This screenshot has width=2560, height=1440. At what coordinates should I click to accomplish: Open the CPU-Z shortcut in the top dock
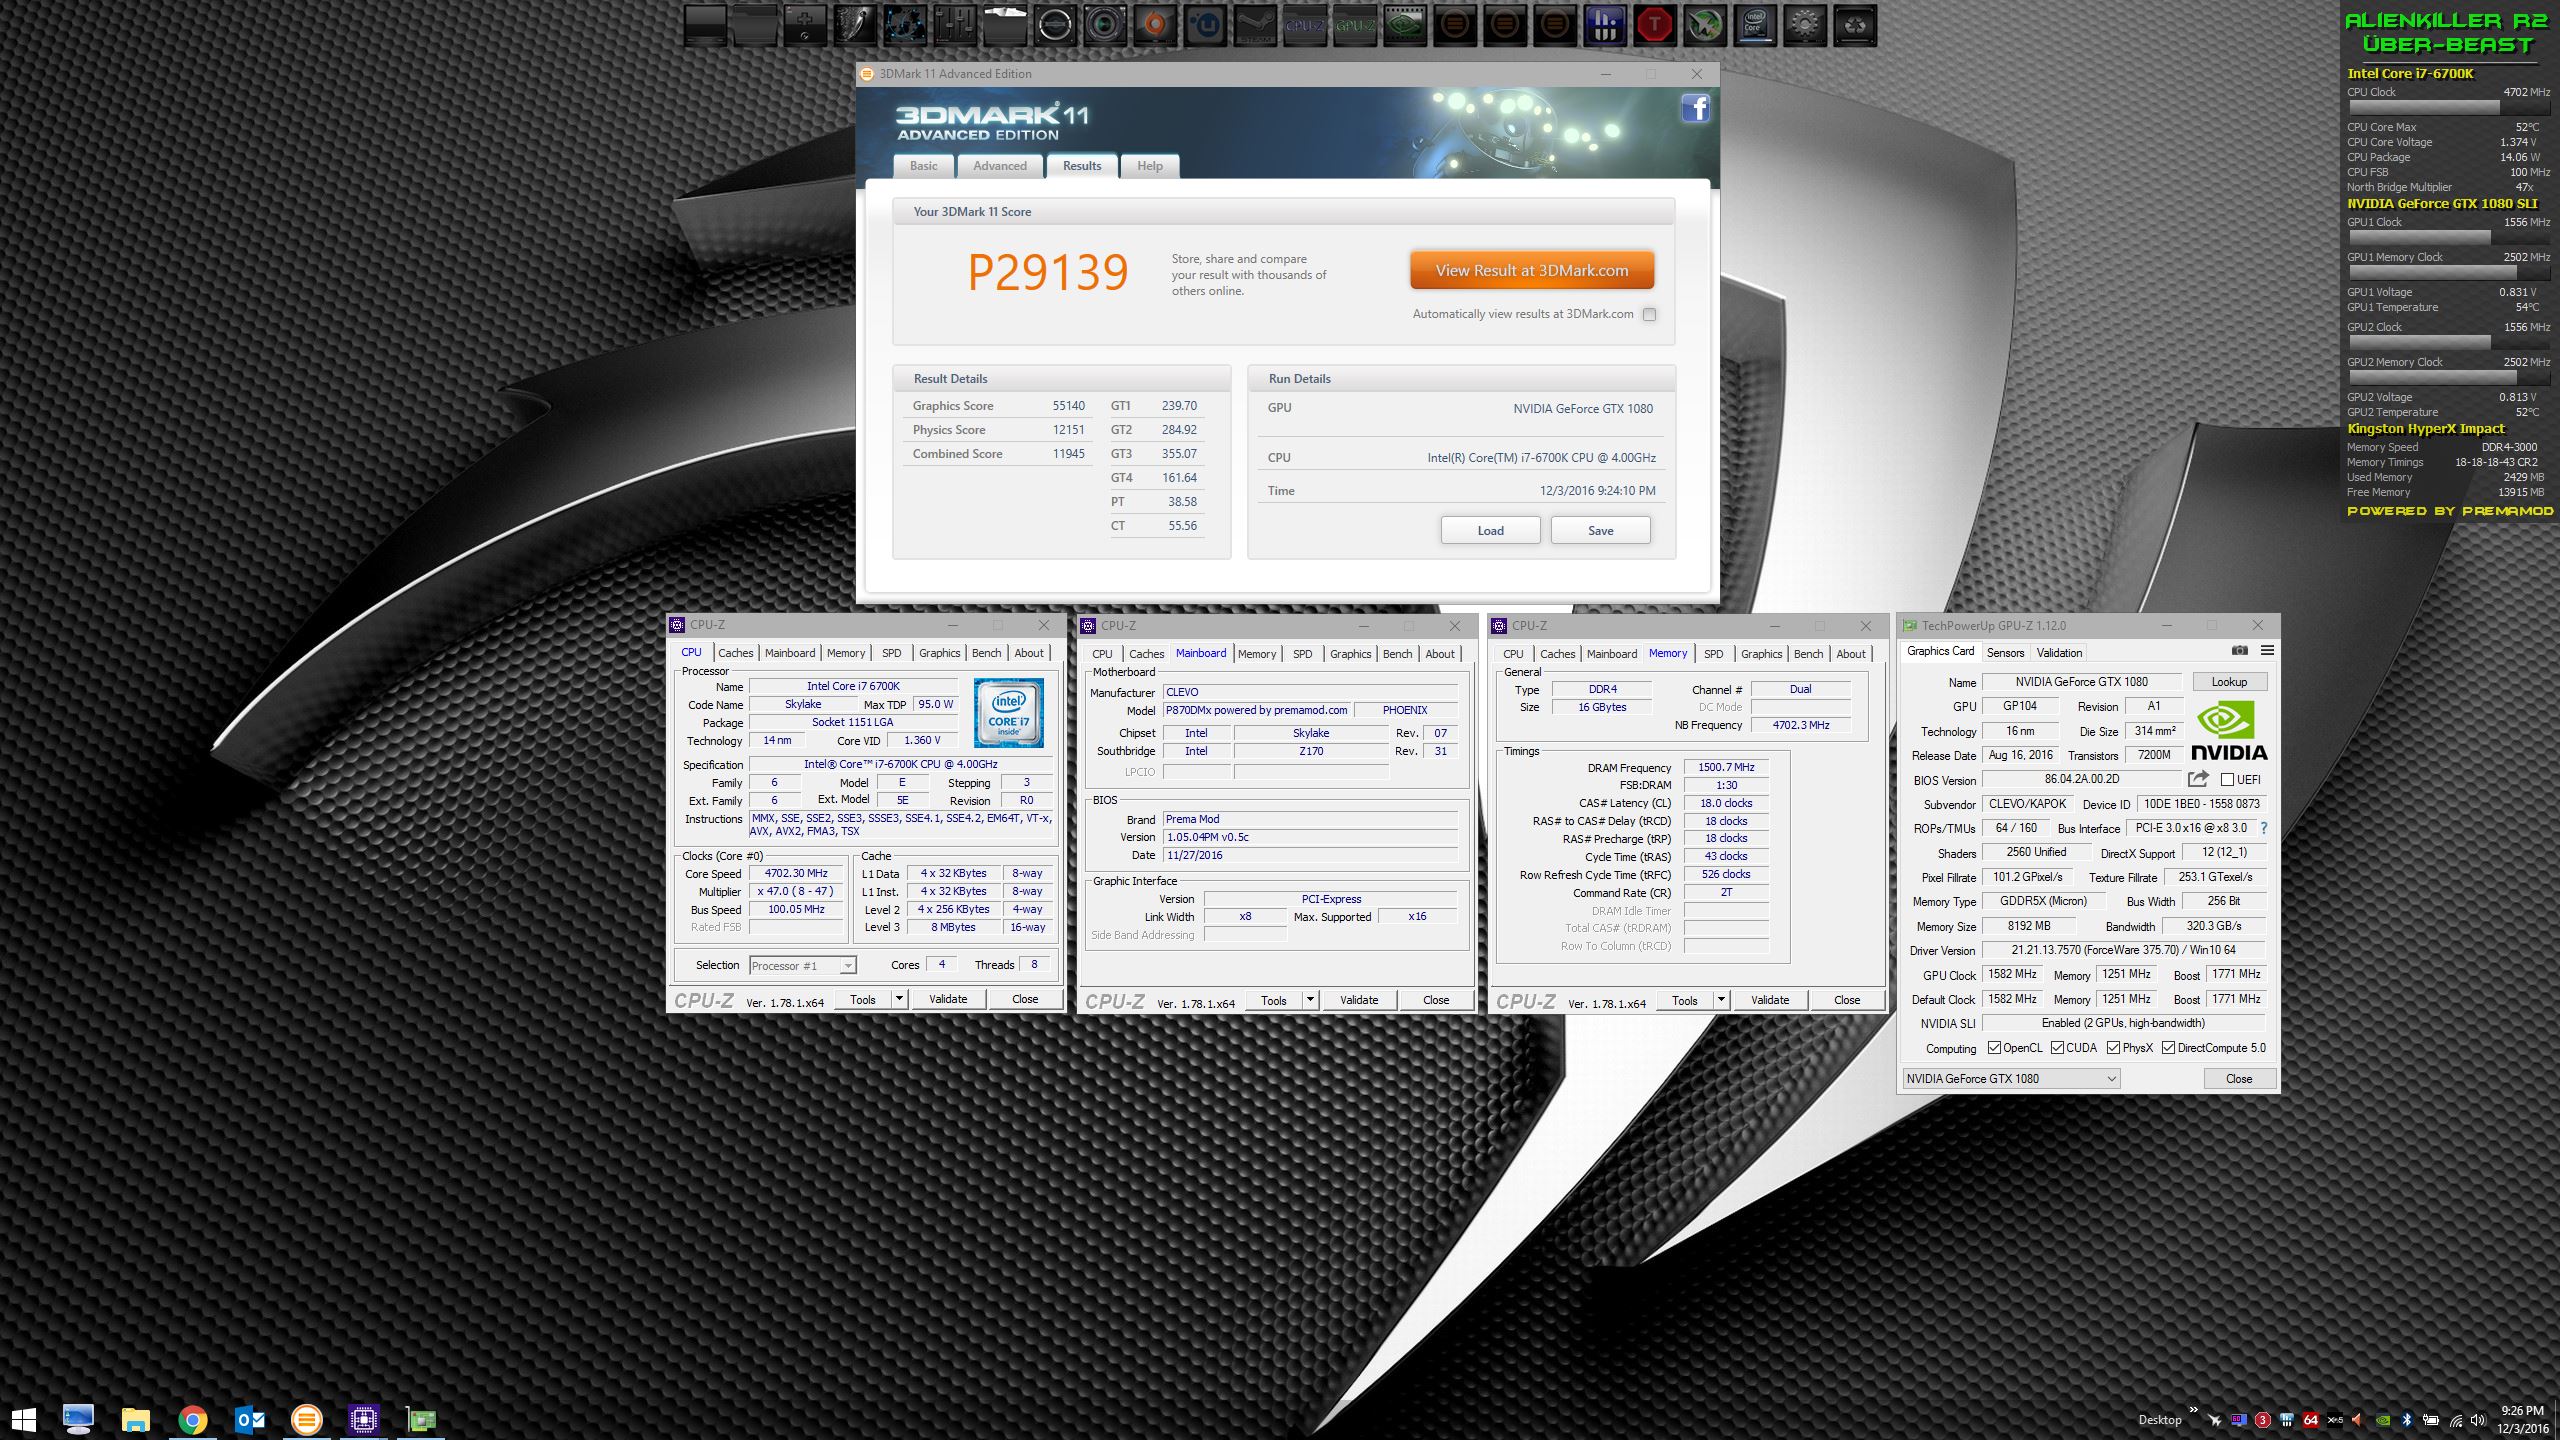coord(1305,26)
